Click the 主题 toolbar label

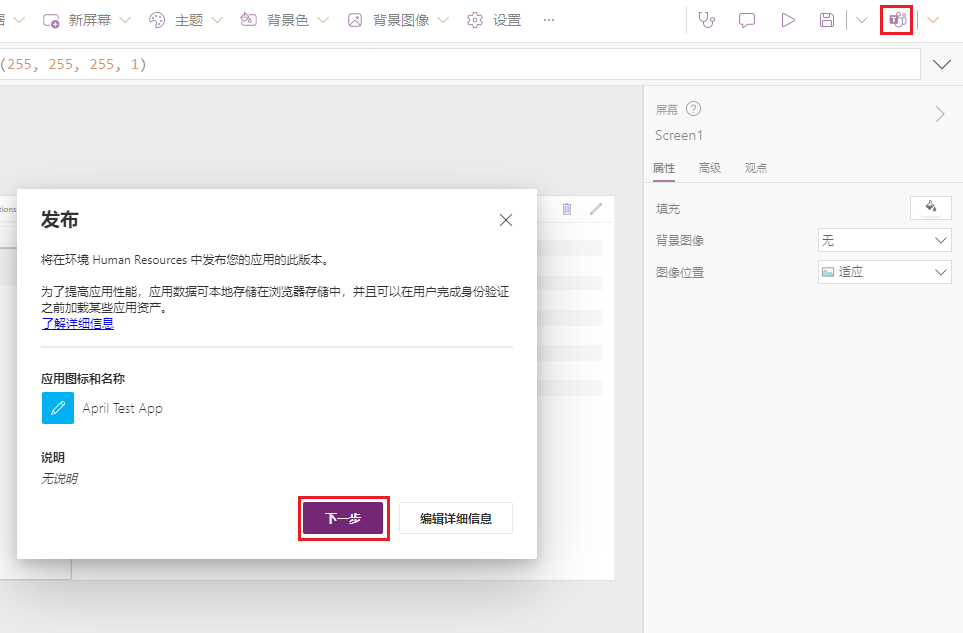(189, 20)
